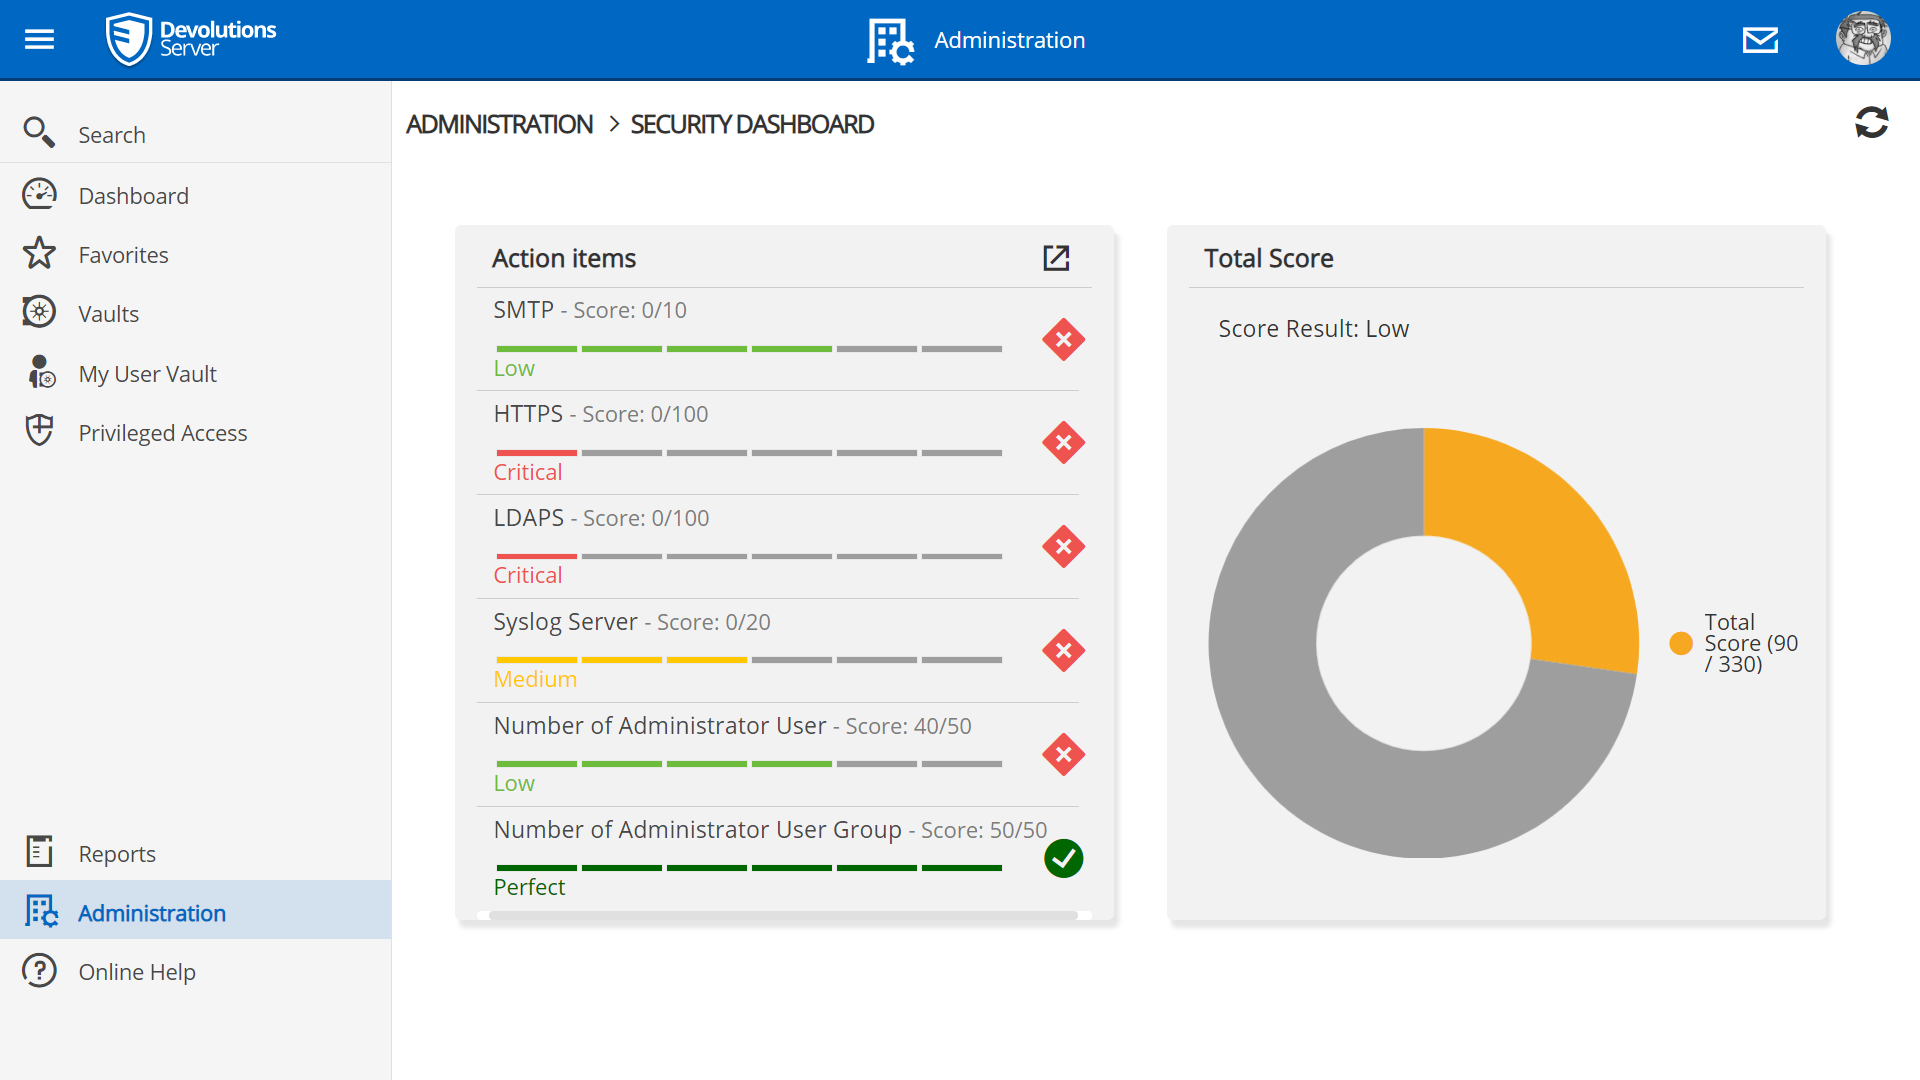Open the mail messages icon

tap(1760, 40)
